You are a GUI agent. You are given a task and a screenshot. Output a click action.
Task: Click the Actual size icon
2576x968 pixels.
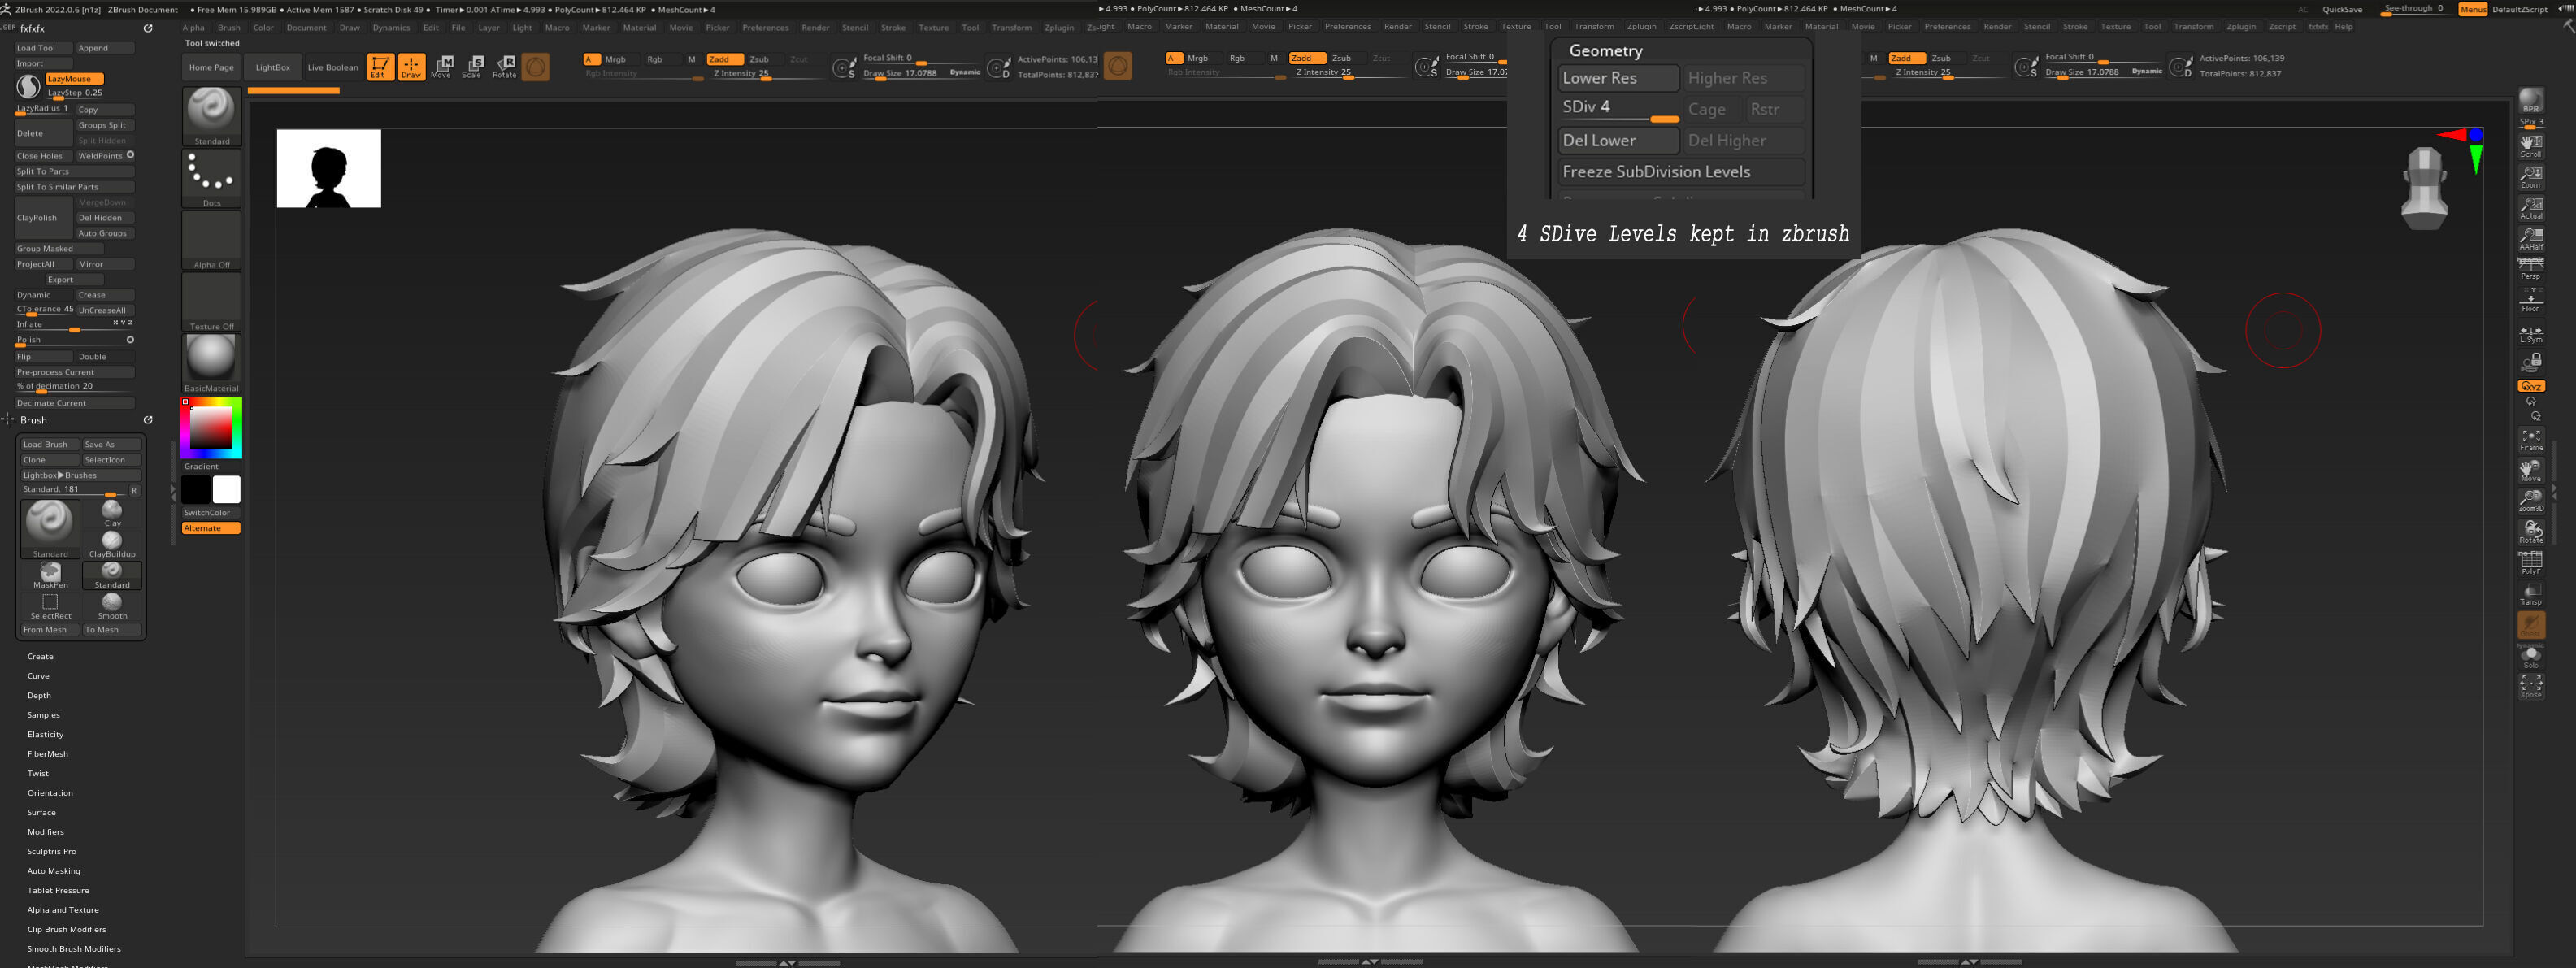coord(2531,208)
